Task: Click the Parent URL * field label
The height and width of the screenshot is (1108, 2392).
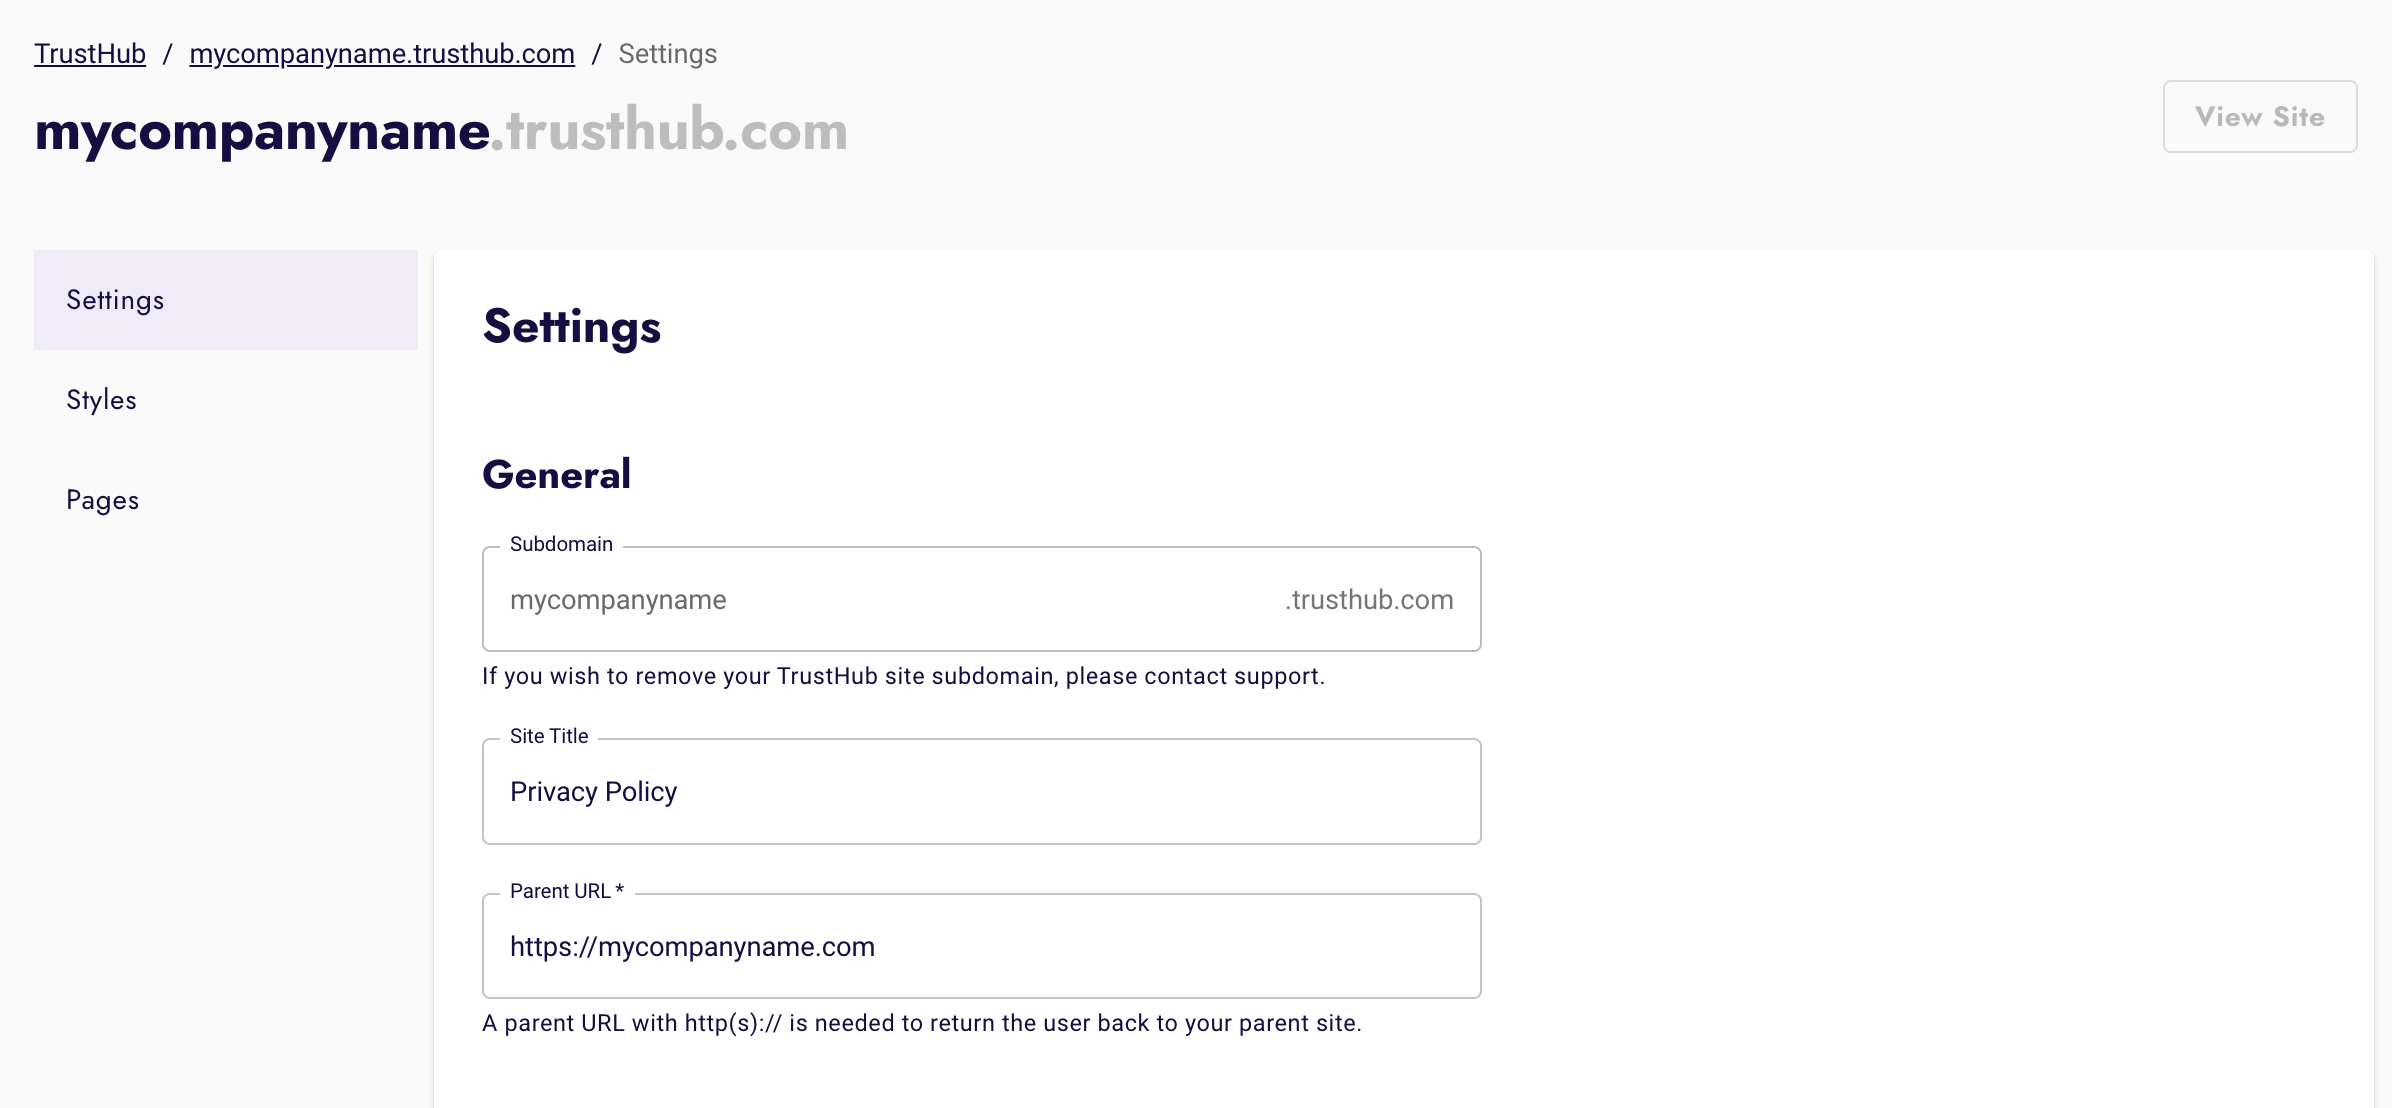Action: click(567, 891)
